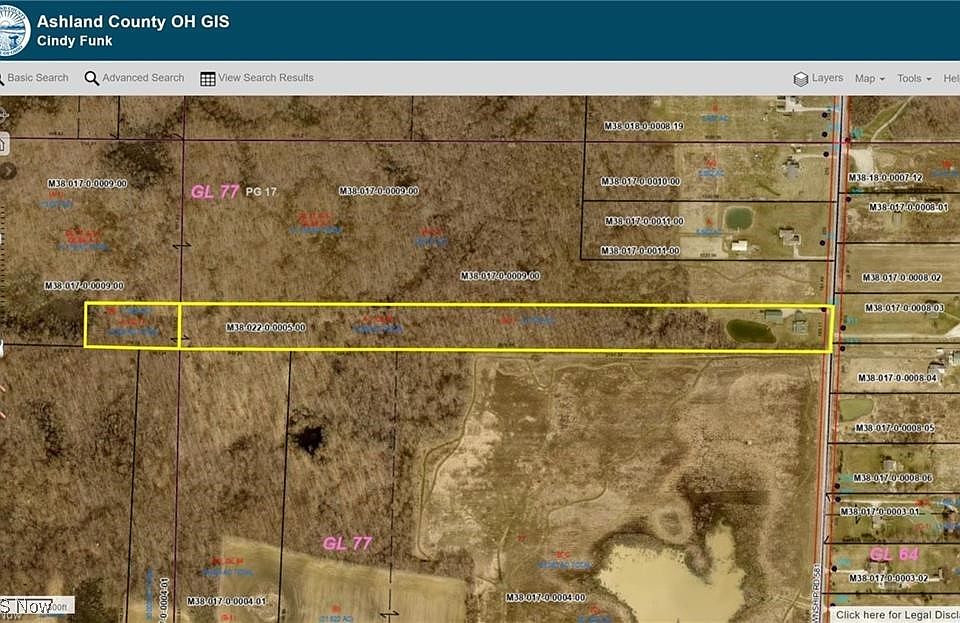Click the pond inside the yellow parcel
This screenshot has width=960, height=623.
750,331
